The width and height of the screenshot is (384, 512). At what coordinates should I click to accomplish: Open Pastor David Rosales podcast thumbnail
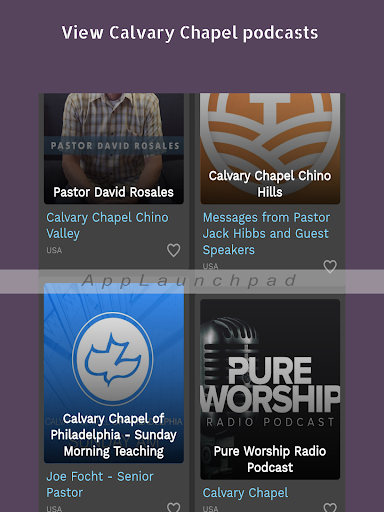coord(114,148)
